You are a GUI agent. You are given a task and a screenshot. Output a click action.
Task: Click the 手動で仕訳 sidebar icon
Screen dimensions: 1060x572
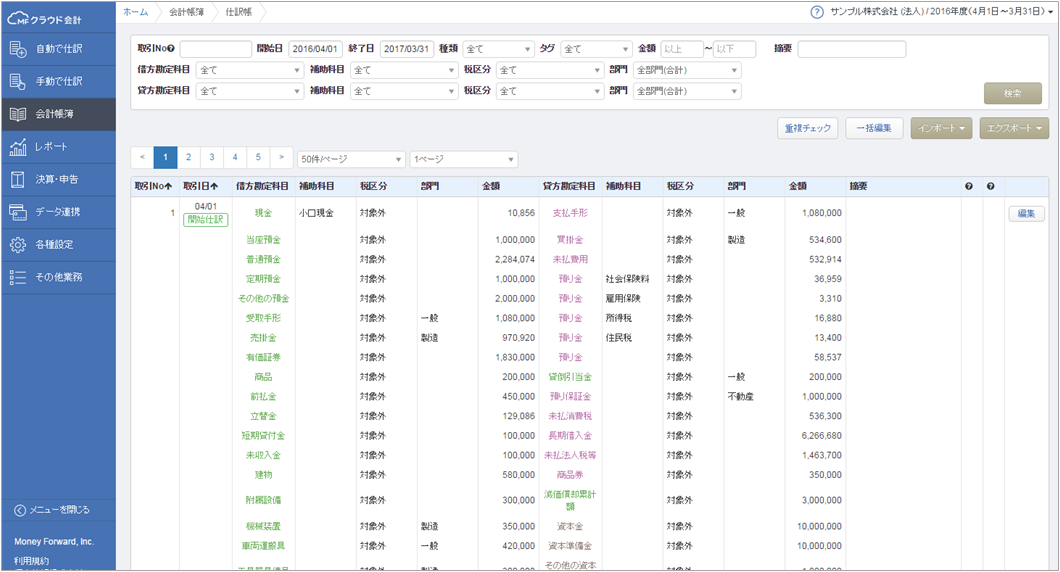tap(18, 81)
